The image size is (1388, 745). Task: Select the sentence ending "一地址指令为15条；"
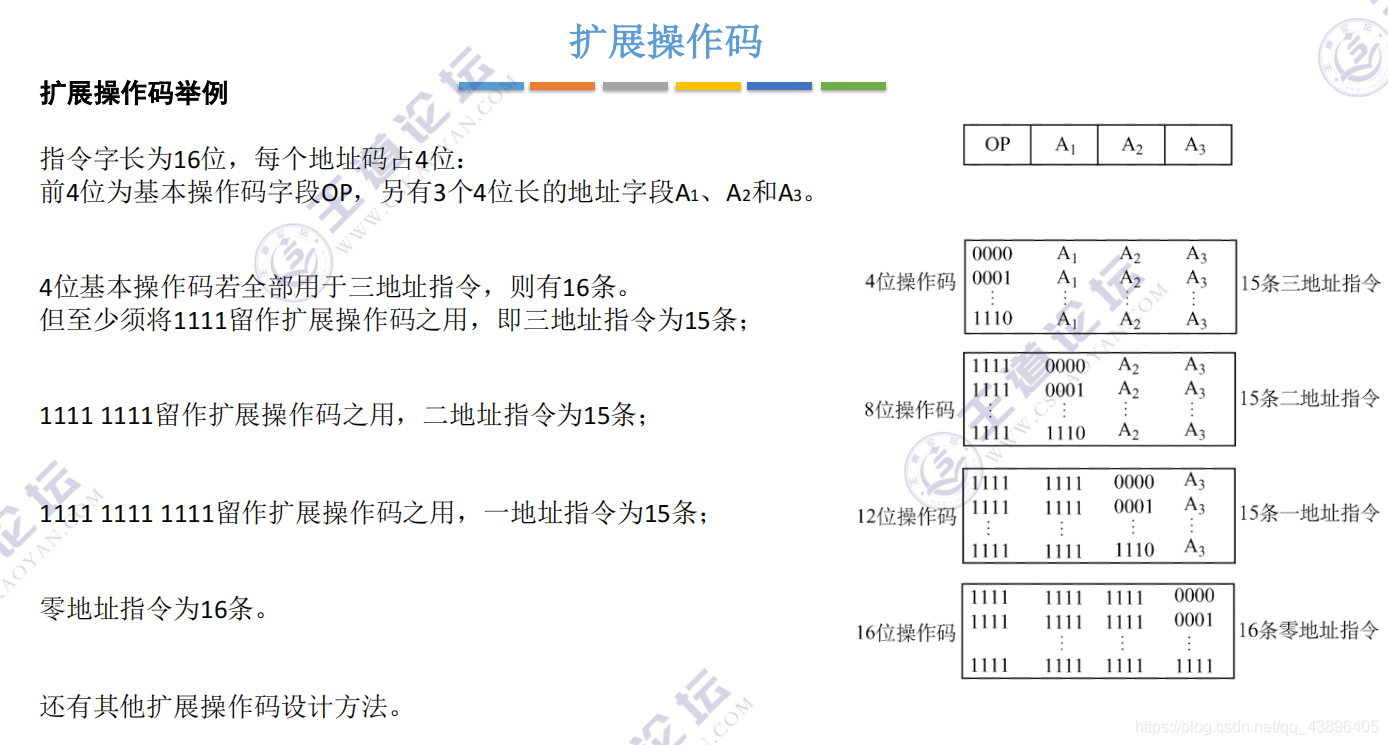[375, 514]
